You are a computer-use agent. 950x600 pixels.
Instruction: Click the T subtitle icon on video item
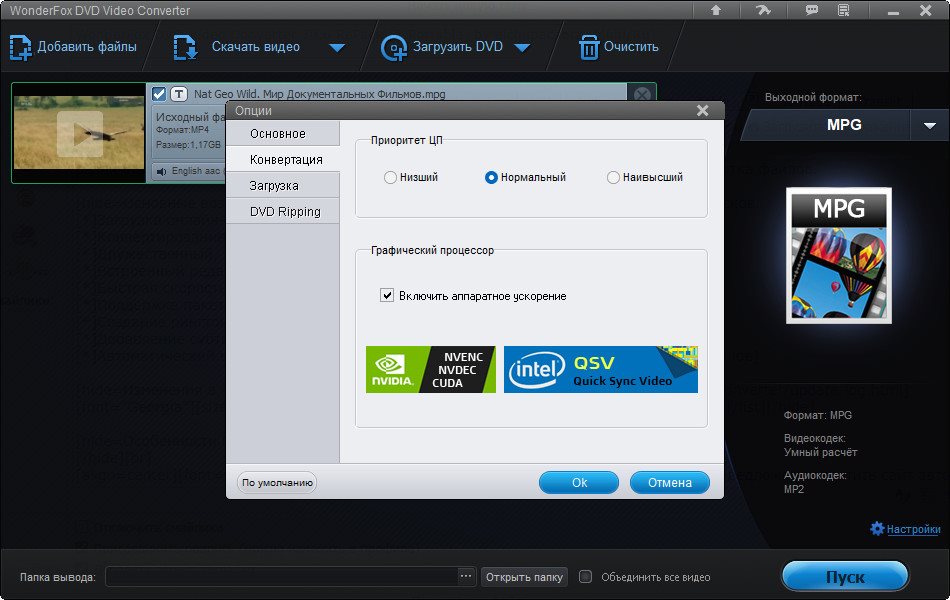click(x=178, y=94)
